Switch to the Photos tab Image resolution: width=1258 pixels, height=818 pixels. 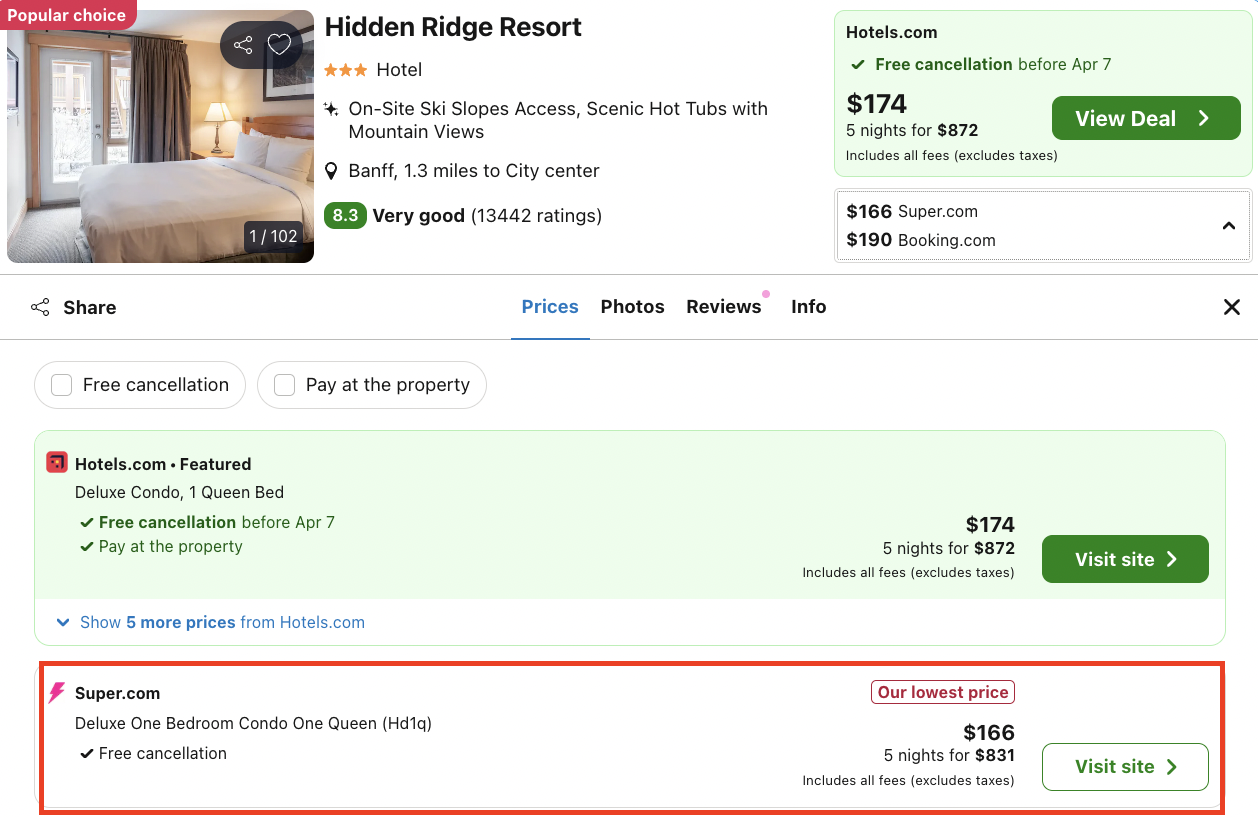tap(632, 306)
